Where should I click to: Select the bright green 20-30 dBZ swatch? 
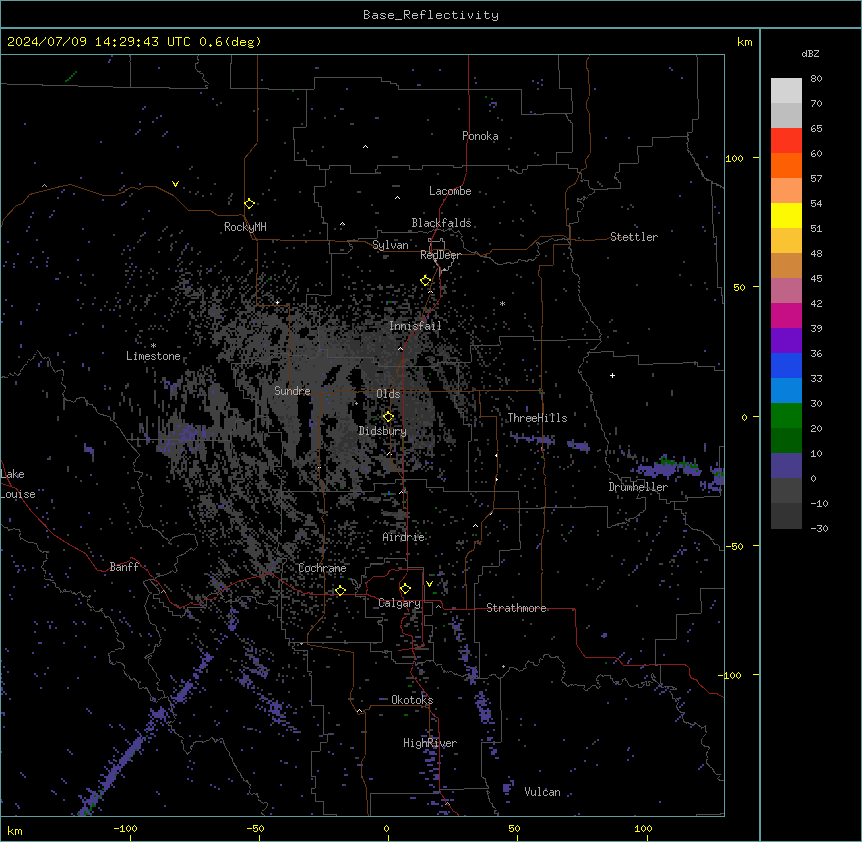786,416
